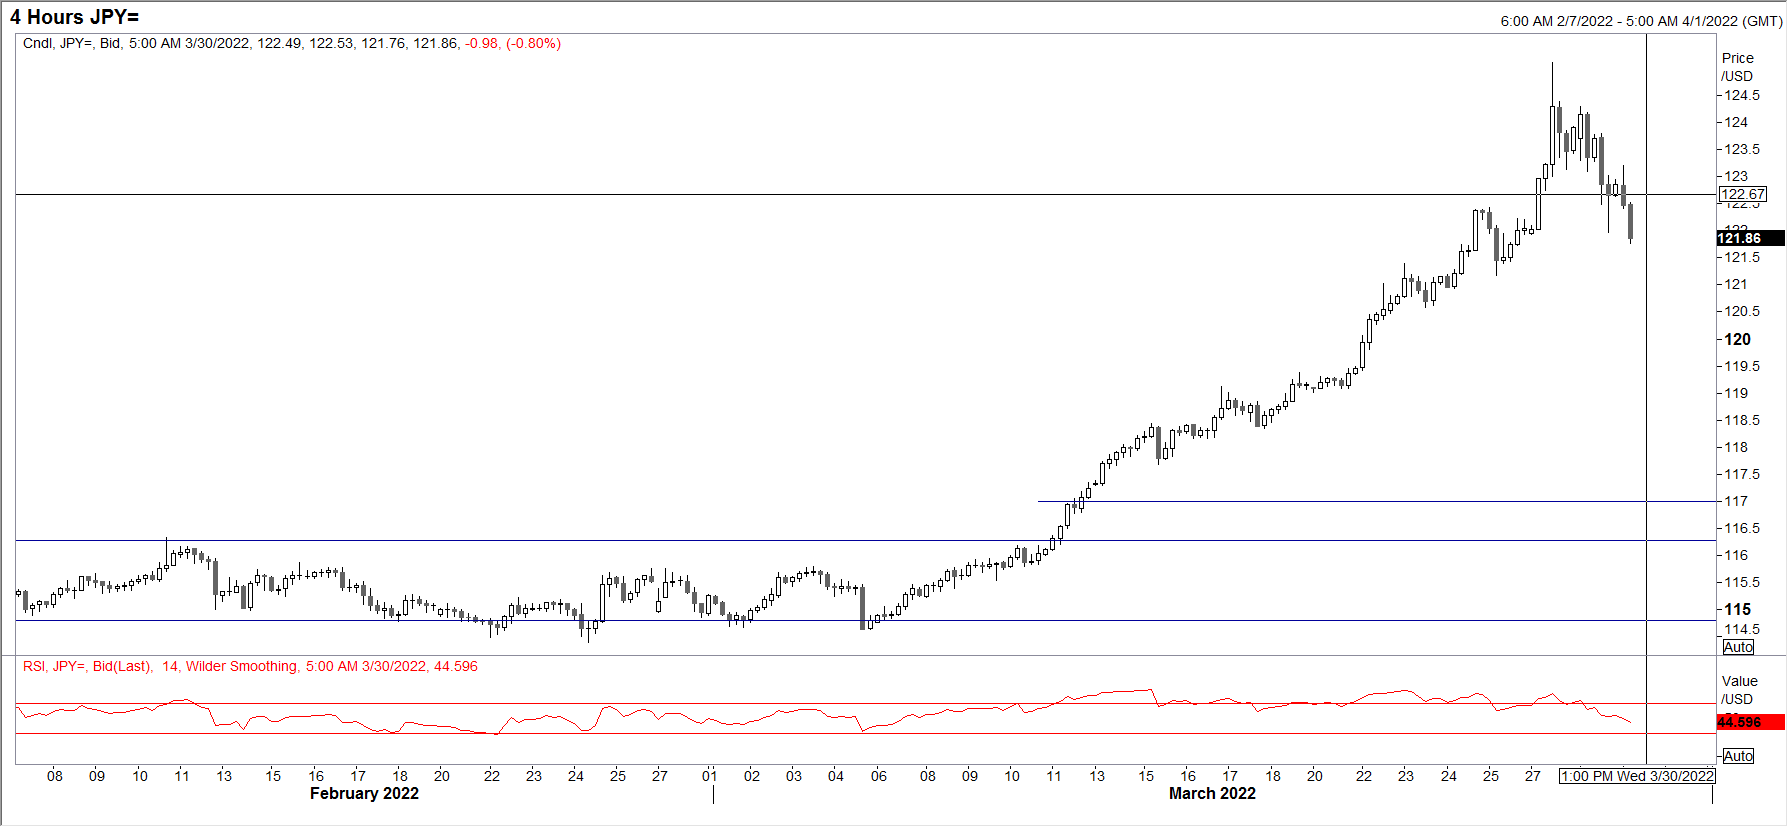
Task: Select the 'RSI, JPY=, Bid(Last)' indicator legend
Action: (x=250, y=666)
